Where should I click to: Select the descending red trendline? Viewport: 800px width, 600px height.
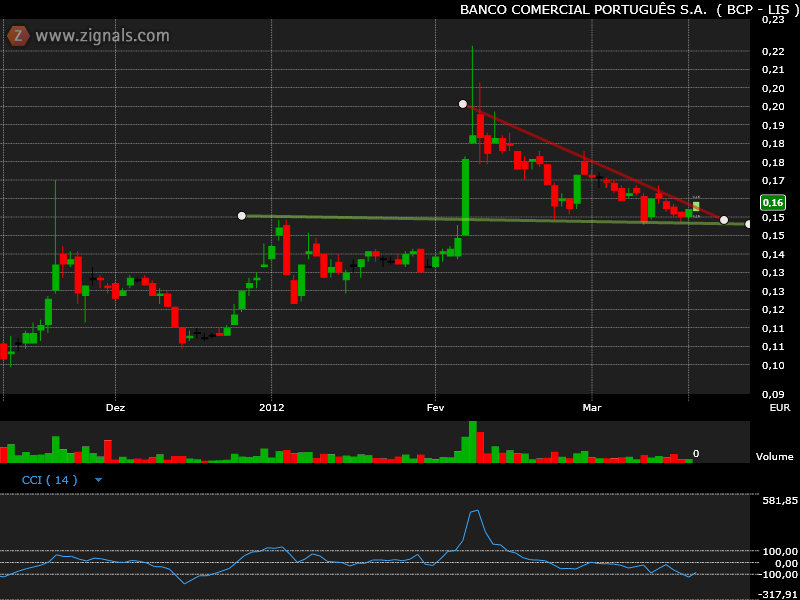coord(593,162)
